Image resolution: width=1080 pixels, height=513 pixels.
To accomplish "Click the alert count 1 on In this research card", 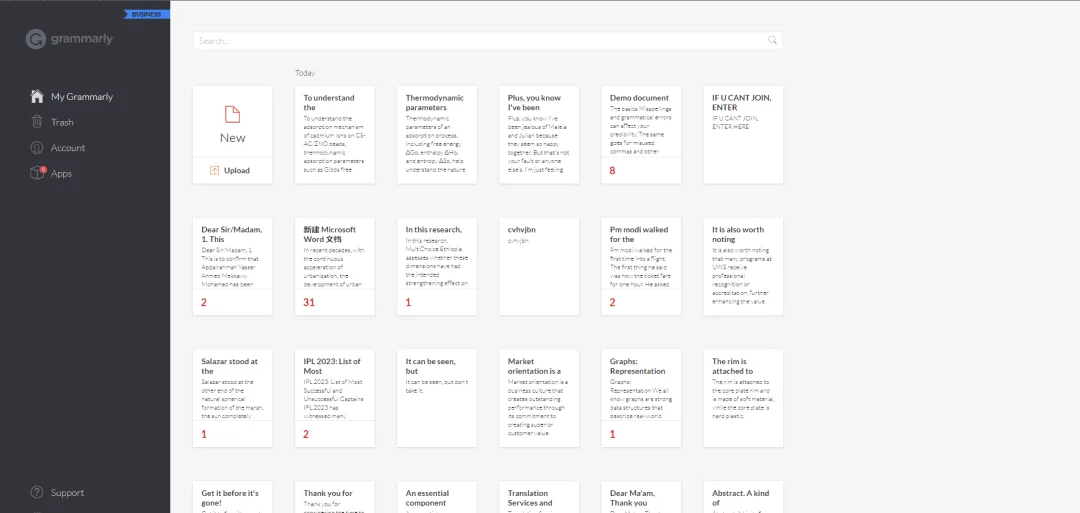I will (x=408, y=302).
